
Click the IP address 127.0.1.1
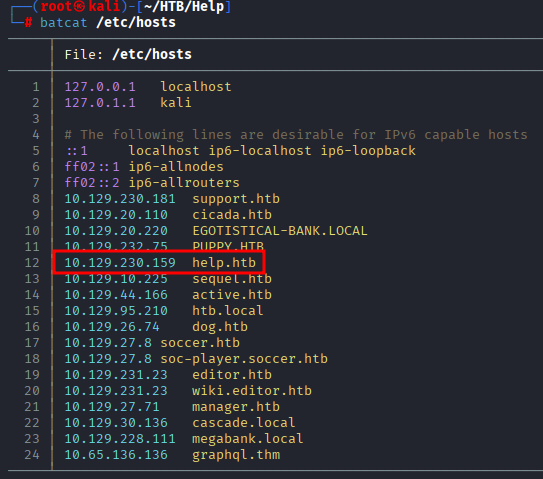(x=100, y=103)
